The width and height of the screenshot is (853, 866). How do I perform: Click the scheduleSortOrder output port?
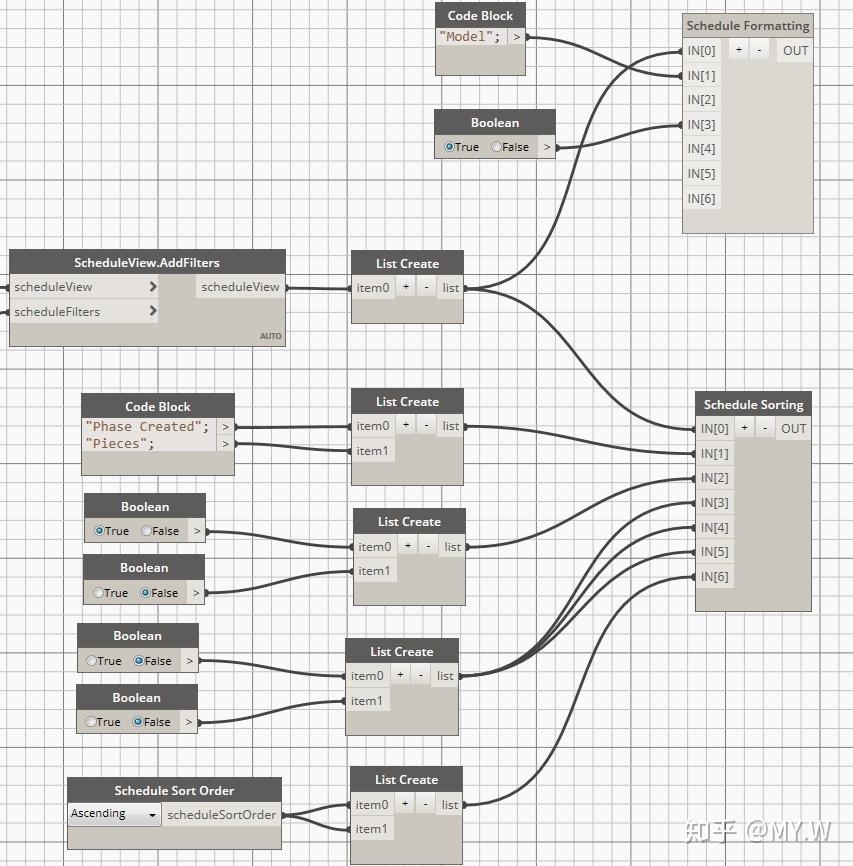(x=222, y=814)
